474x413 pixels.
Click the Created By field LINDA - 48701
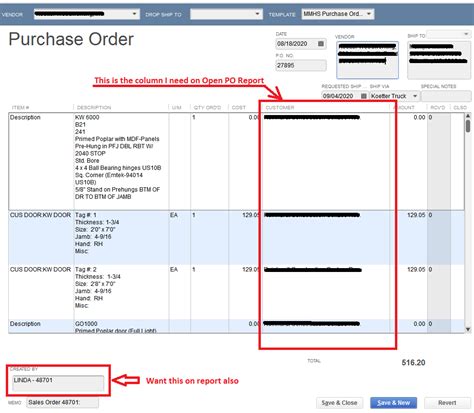coord(58,383)
